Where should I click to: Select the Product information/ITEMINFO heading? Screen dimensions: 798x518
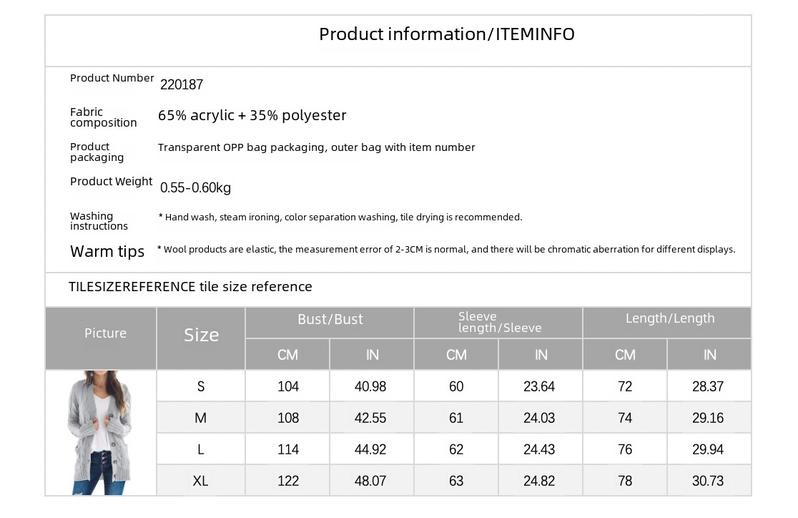(446, 34)
